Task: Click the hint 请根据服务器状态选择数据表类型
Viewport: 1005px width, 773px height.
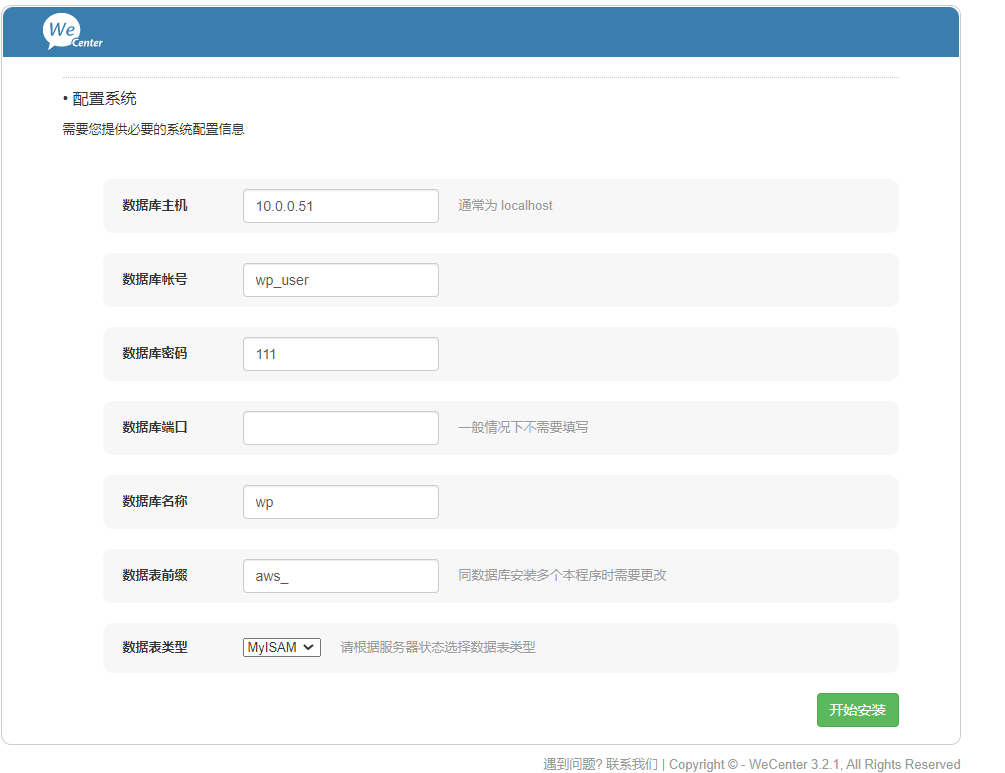Action: (438, 647)
